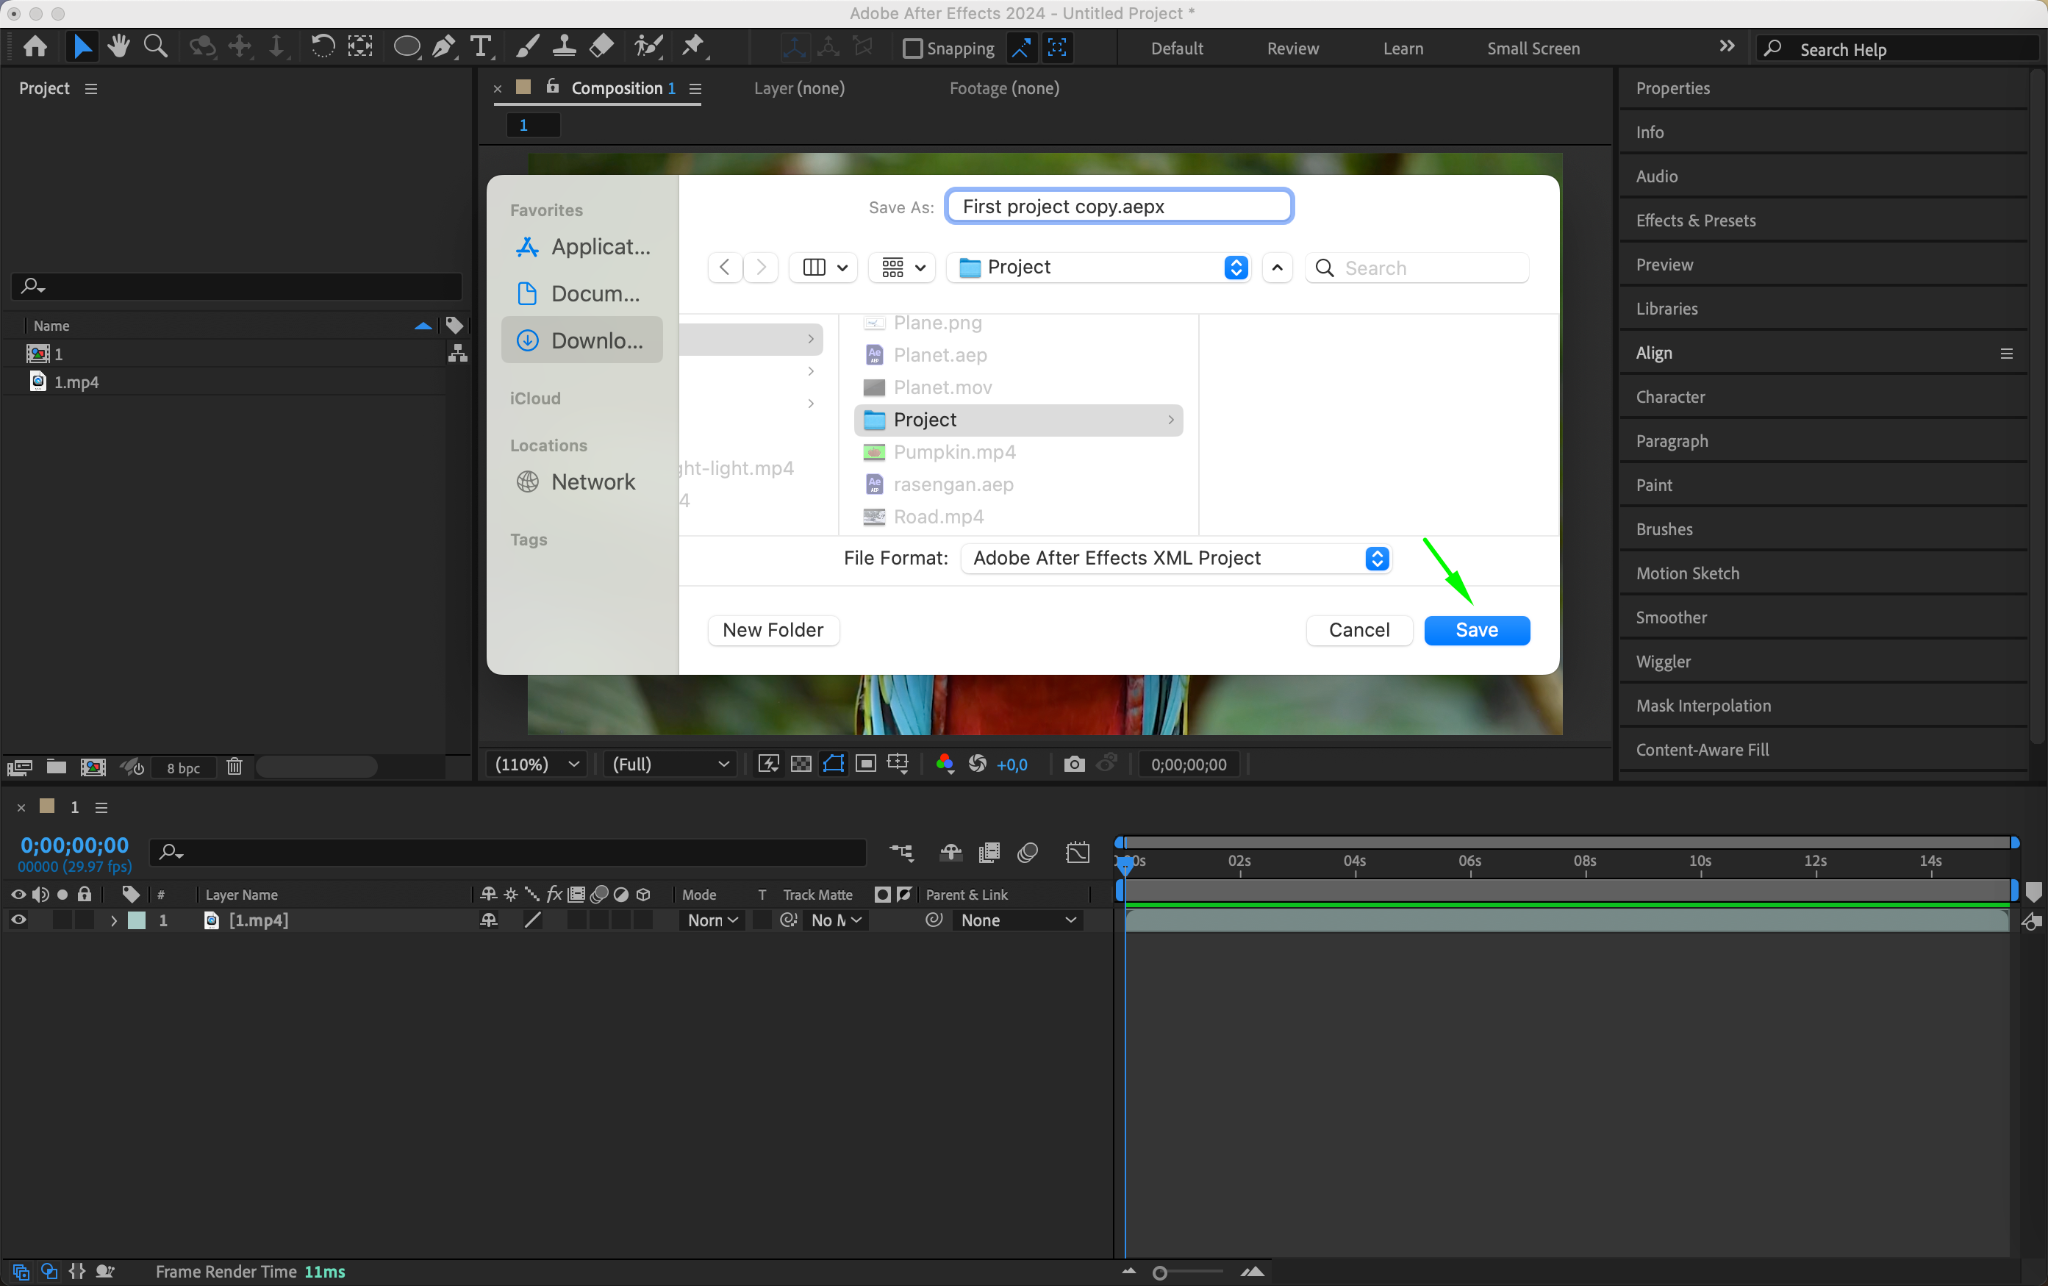Click the New Folder button
The image size is (2048, 1286).
click(x=772, y=630)
